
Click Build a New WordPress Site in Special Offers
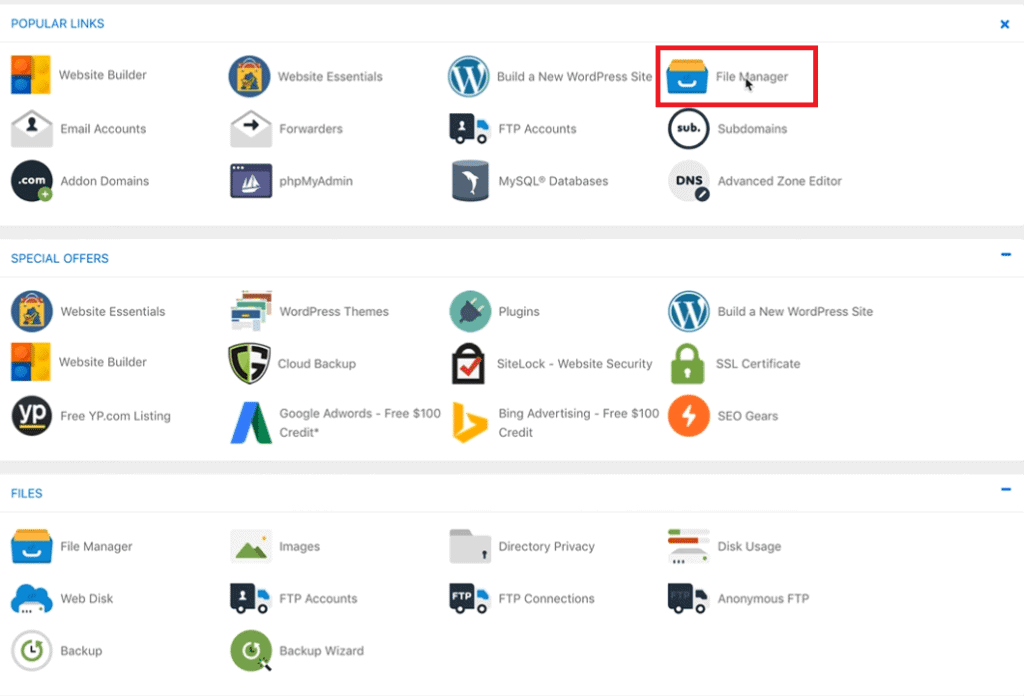795,311
